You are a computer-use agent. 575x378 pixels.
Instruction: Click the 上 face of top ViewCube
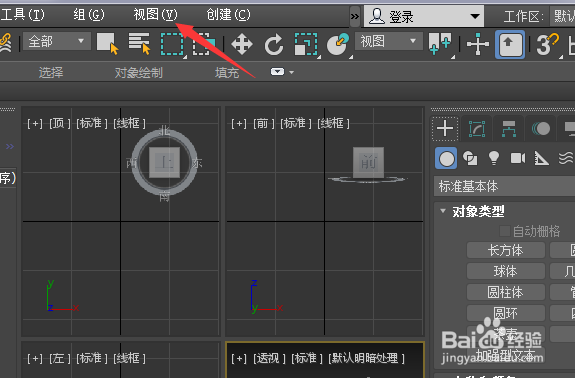pos(165,162)
